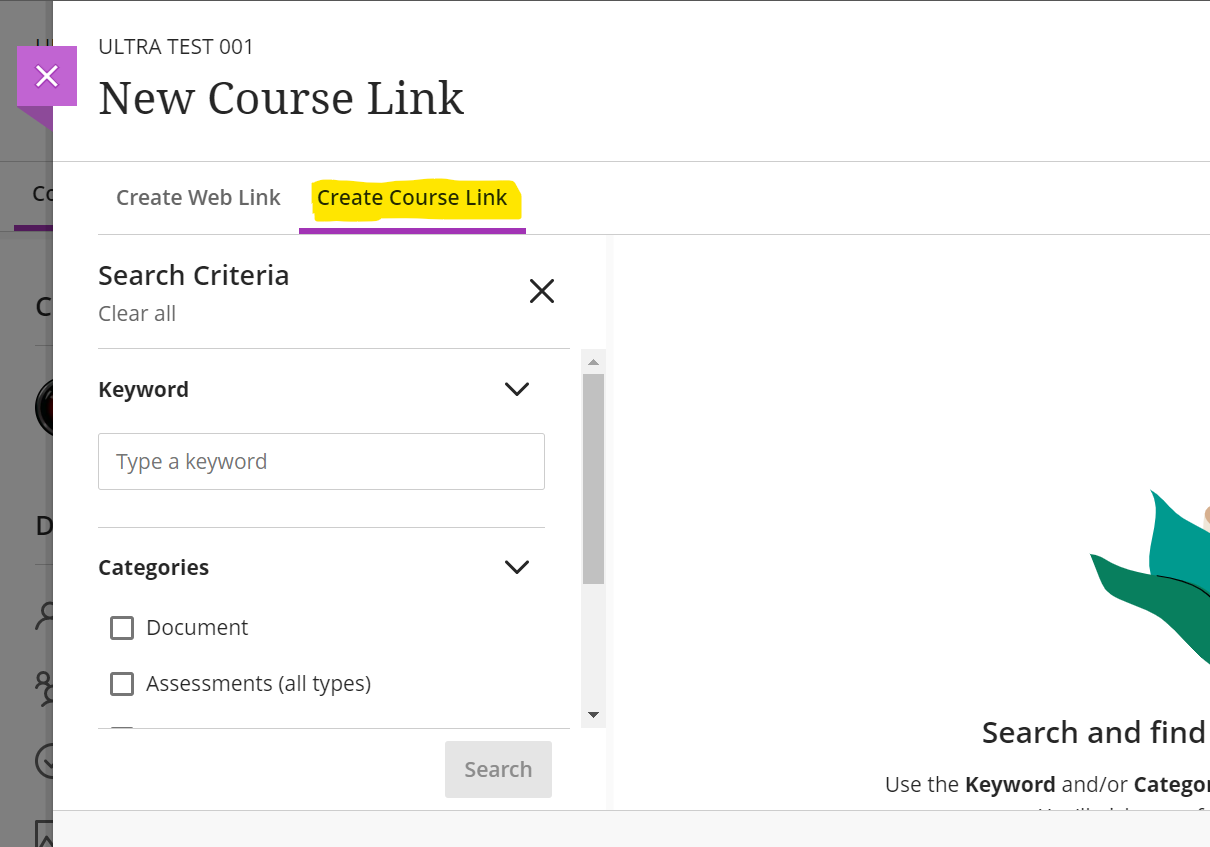1210x847 pixels.
Task: Enable the Document category checkbox
Action: tap(122, 627)
